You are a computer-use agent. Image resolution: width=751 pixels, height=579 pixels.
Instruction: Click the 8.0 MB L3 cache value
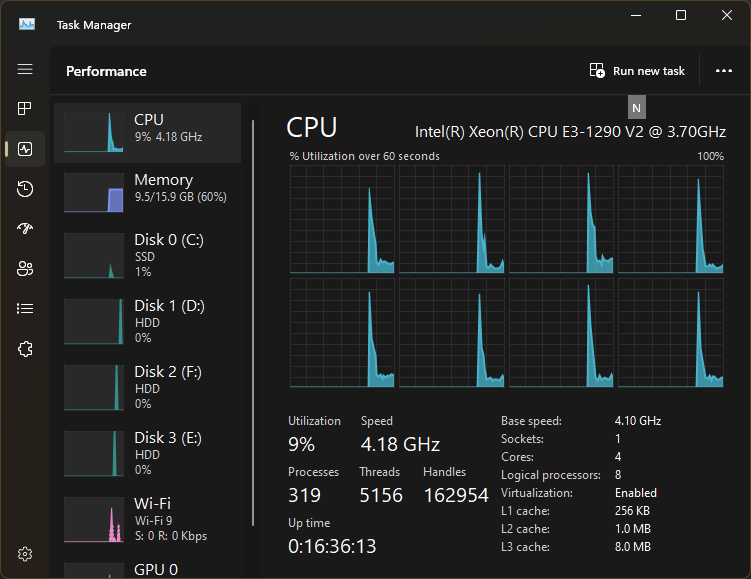632,547
